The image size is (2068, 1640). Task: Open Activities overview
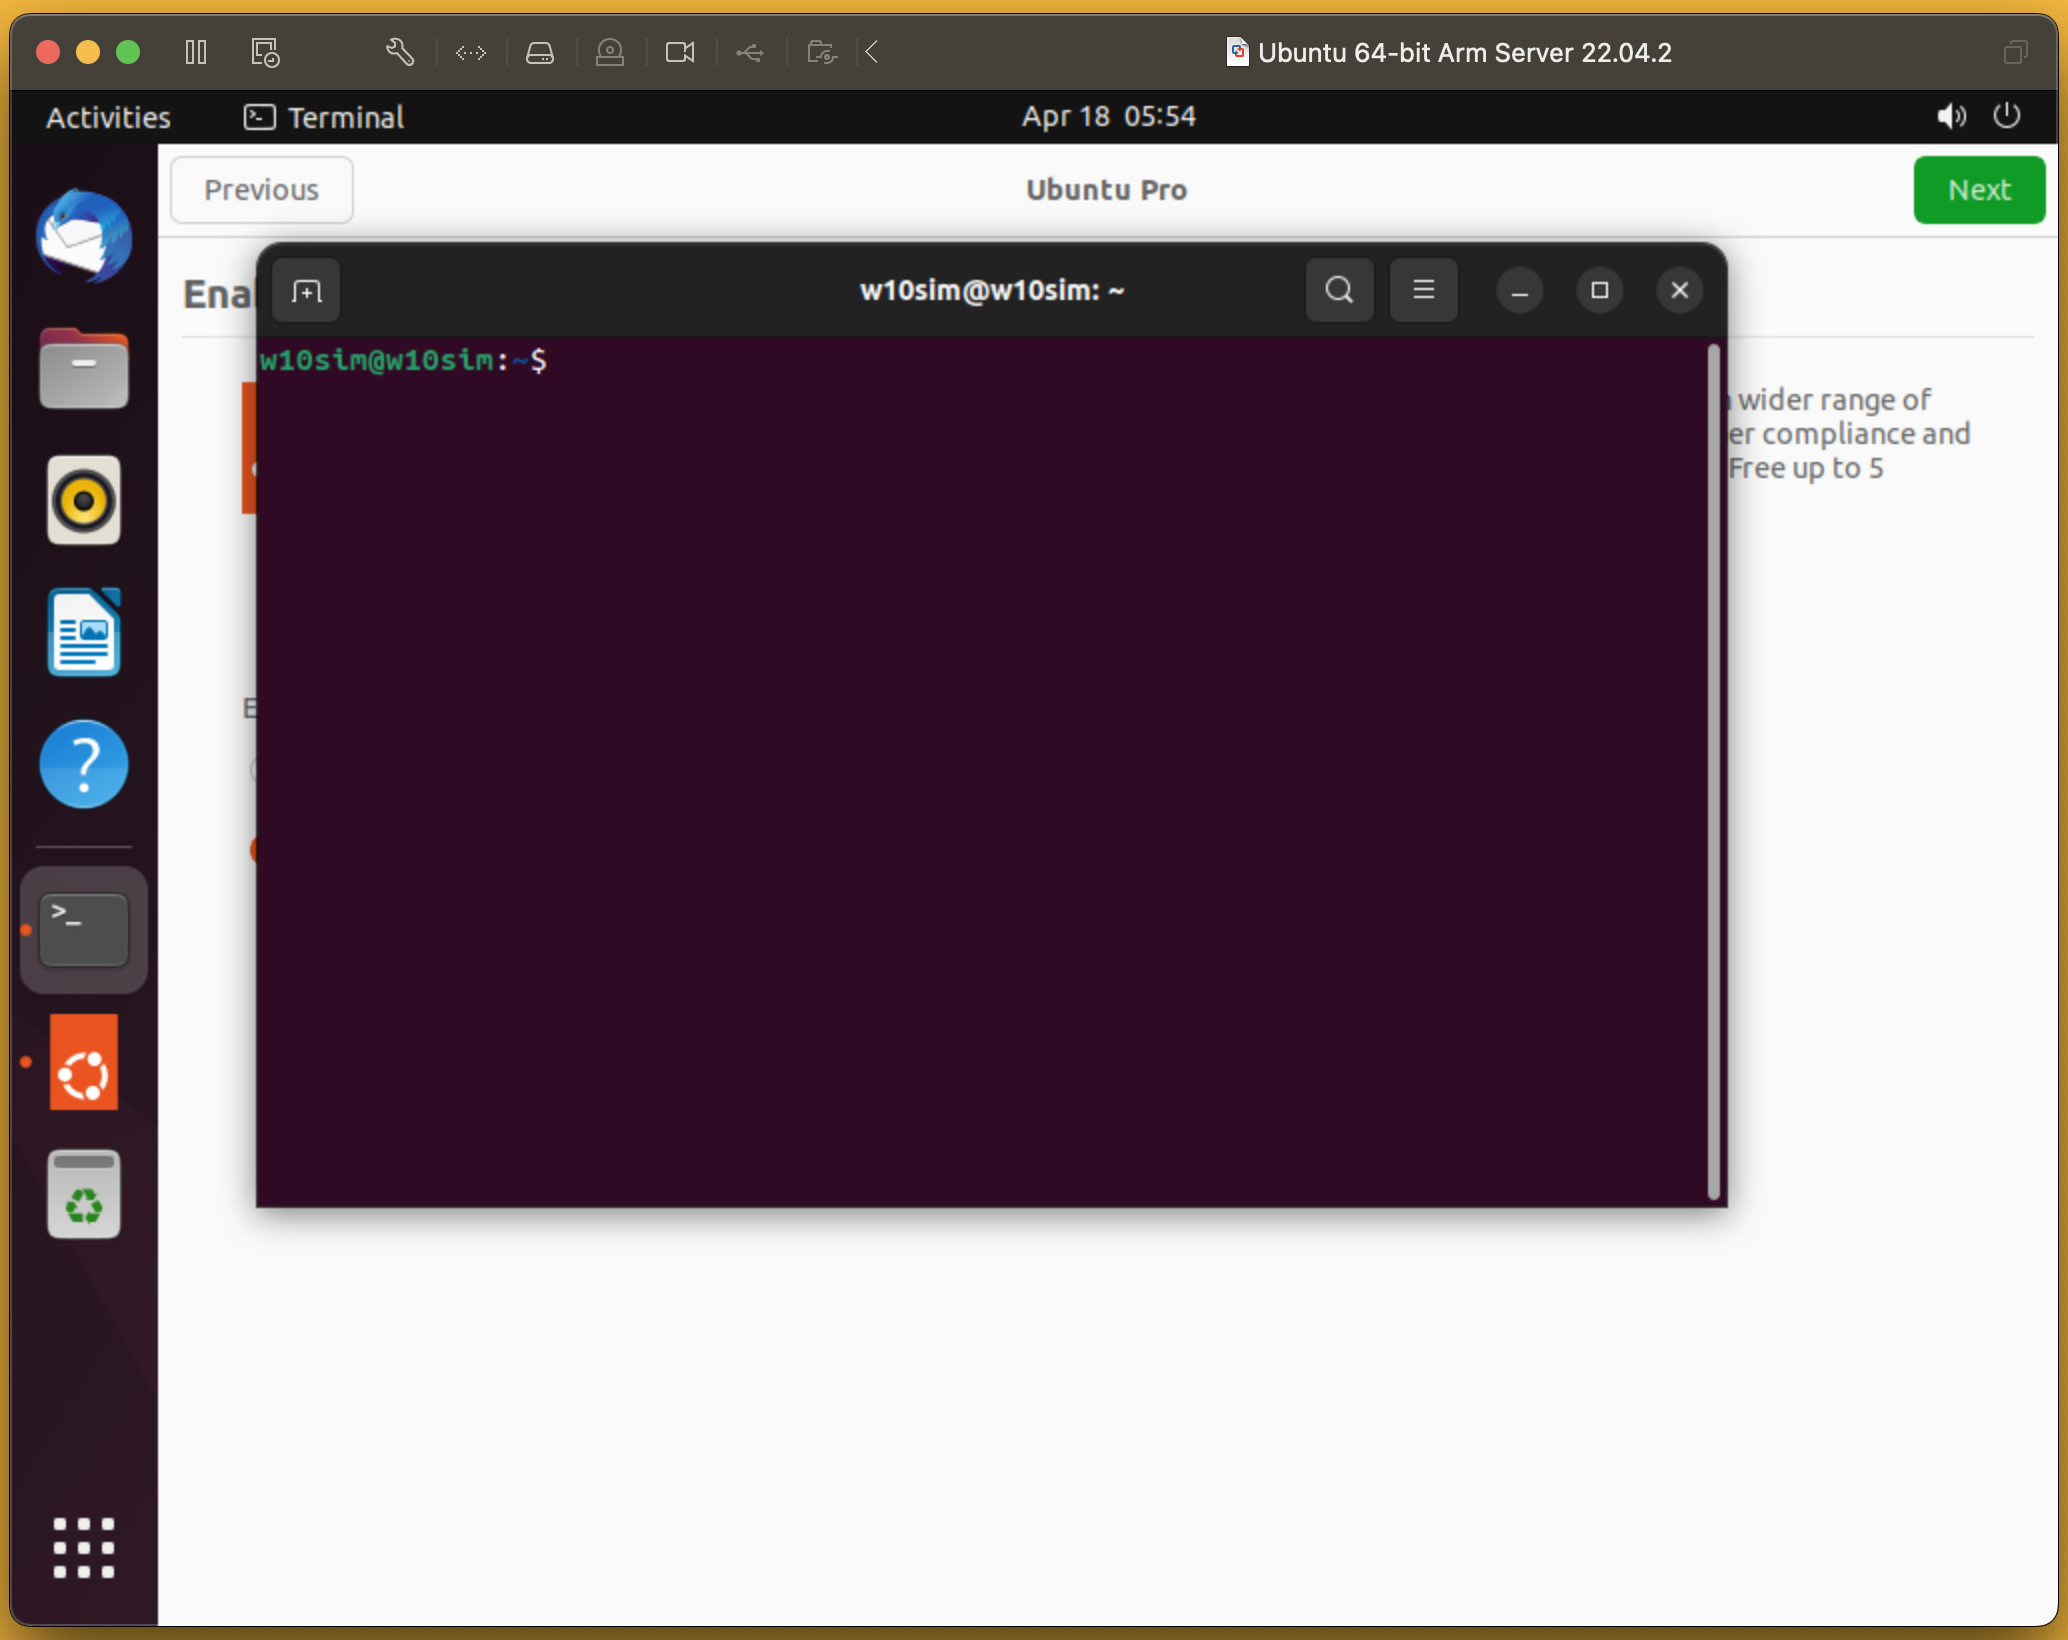click(108, 117)
